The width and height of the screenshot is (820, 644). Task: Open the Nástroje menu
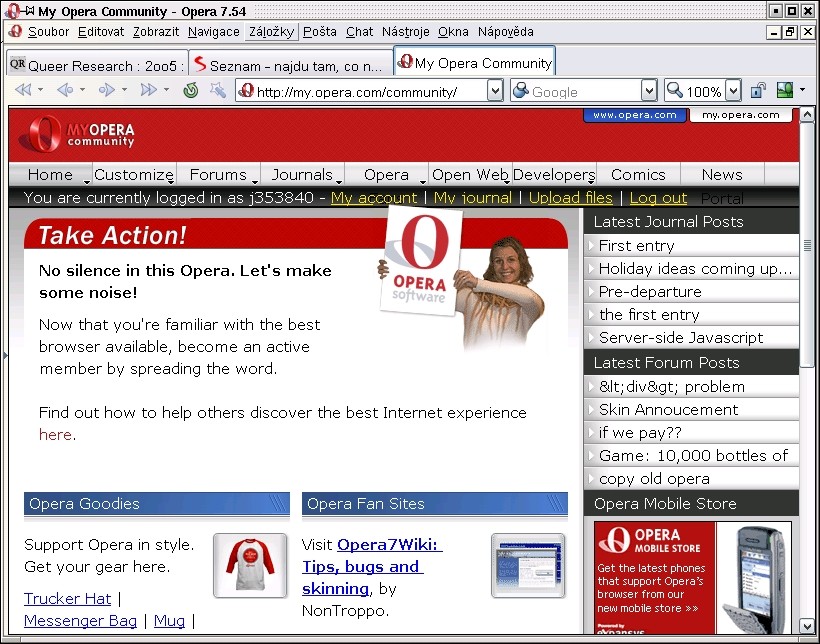405,32
